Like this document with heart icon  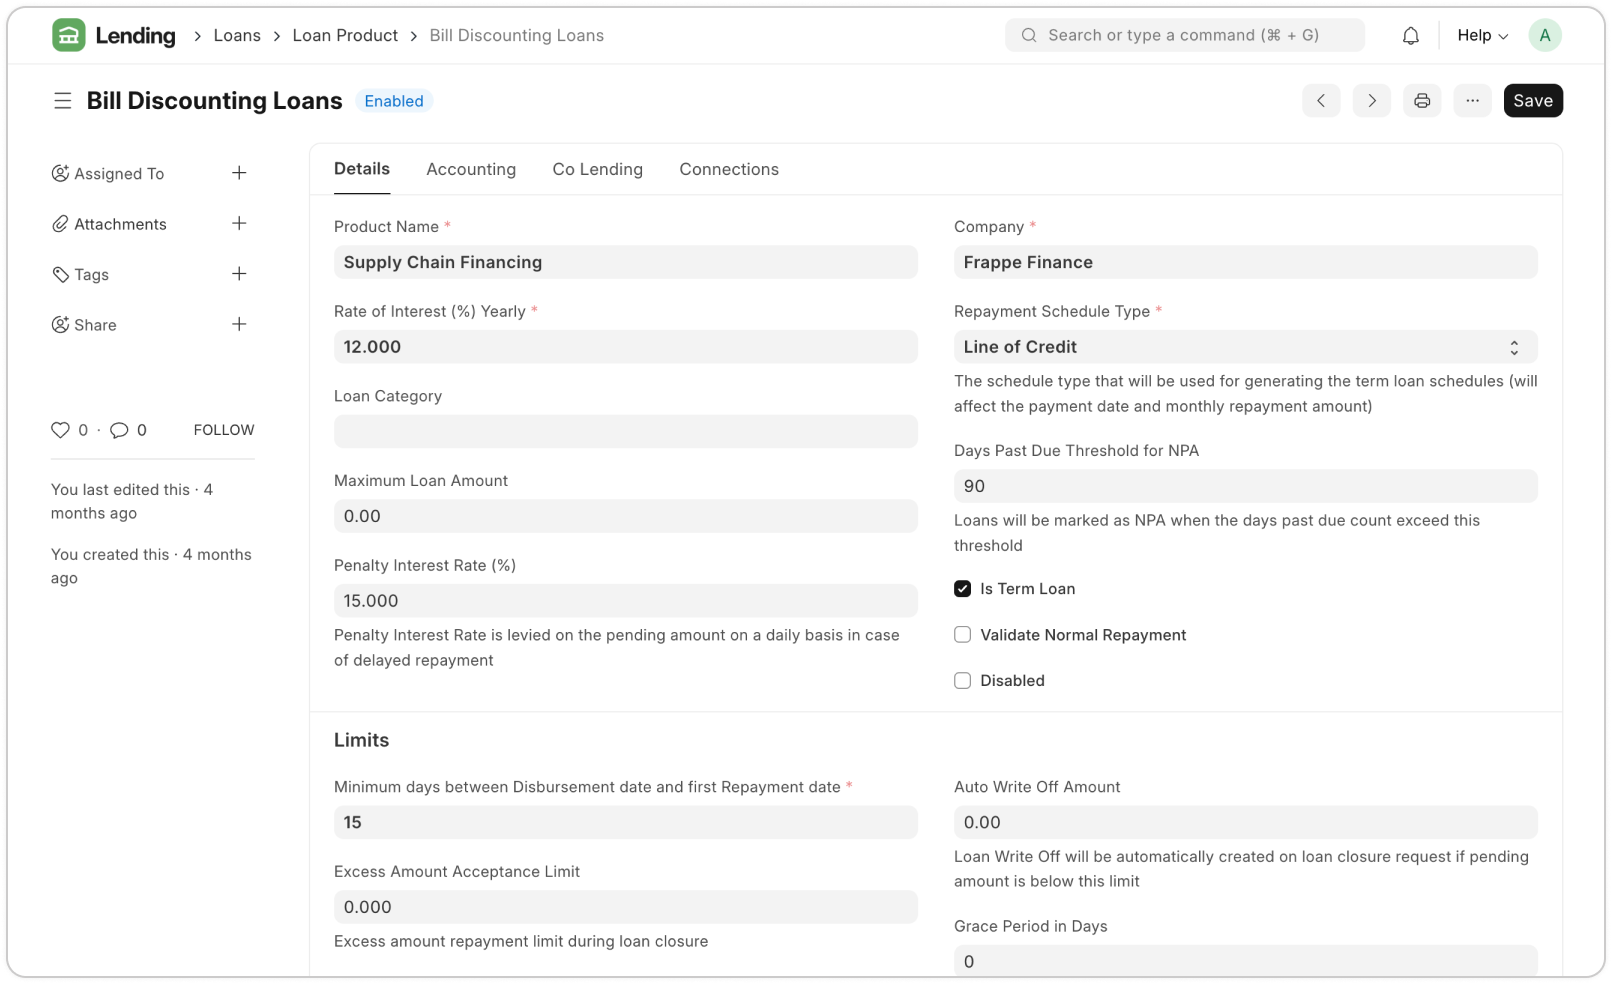point(60,430)
